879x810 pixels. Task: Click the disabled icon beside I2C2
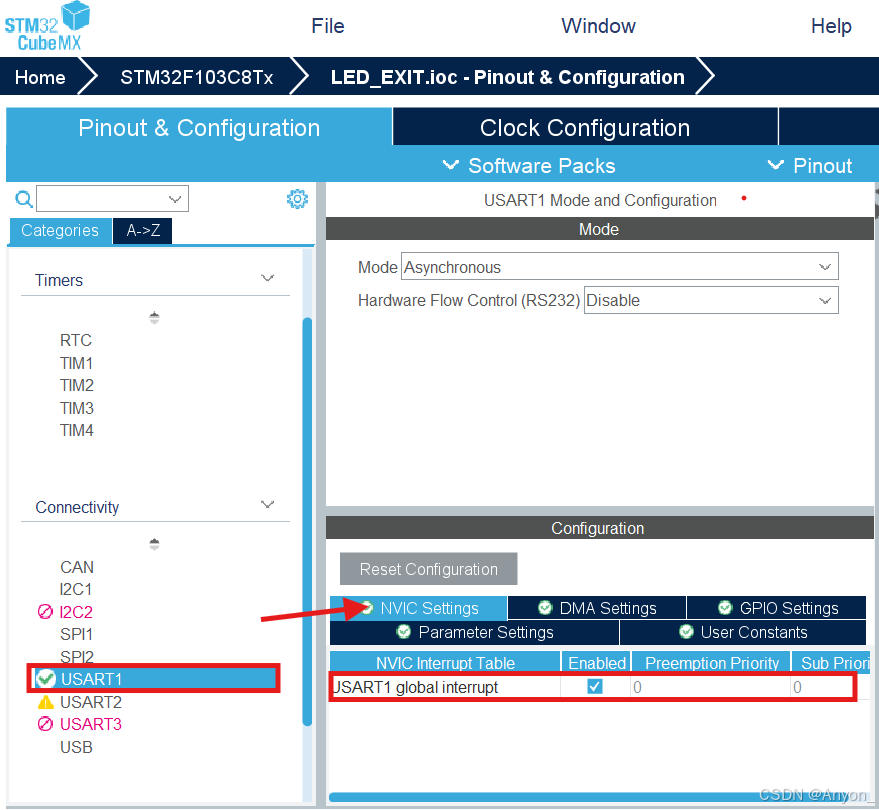coord(45,612)
